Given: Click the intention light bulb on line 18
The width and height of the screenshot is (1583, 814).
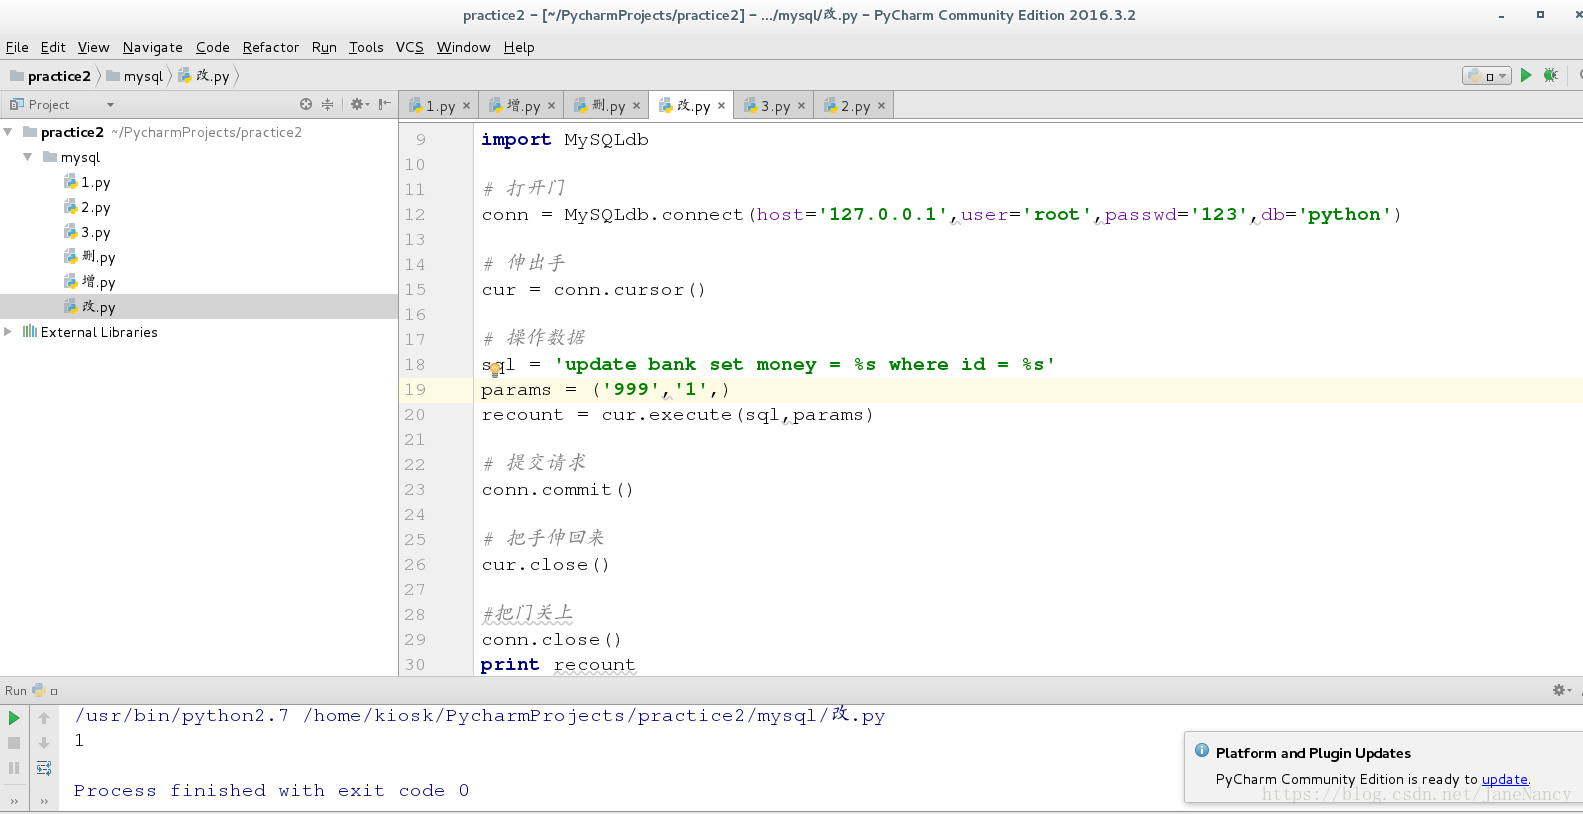Looking at the screenshot, I should click(495, 369).
